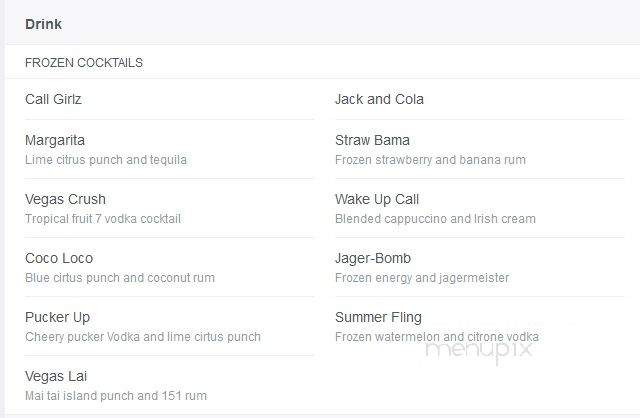Viewport: 640px width, 418px height.
Task: Click the Pucker Up drink entry
Action: tap(58, 318)
